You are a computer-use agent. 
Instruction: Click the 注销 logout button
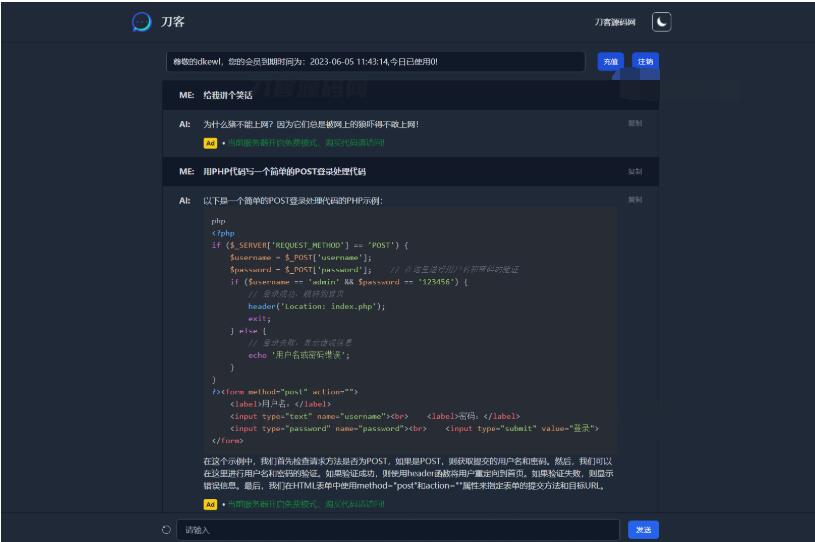click(x=645, y=62)
